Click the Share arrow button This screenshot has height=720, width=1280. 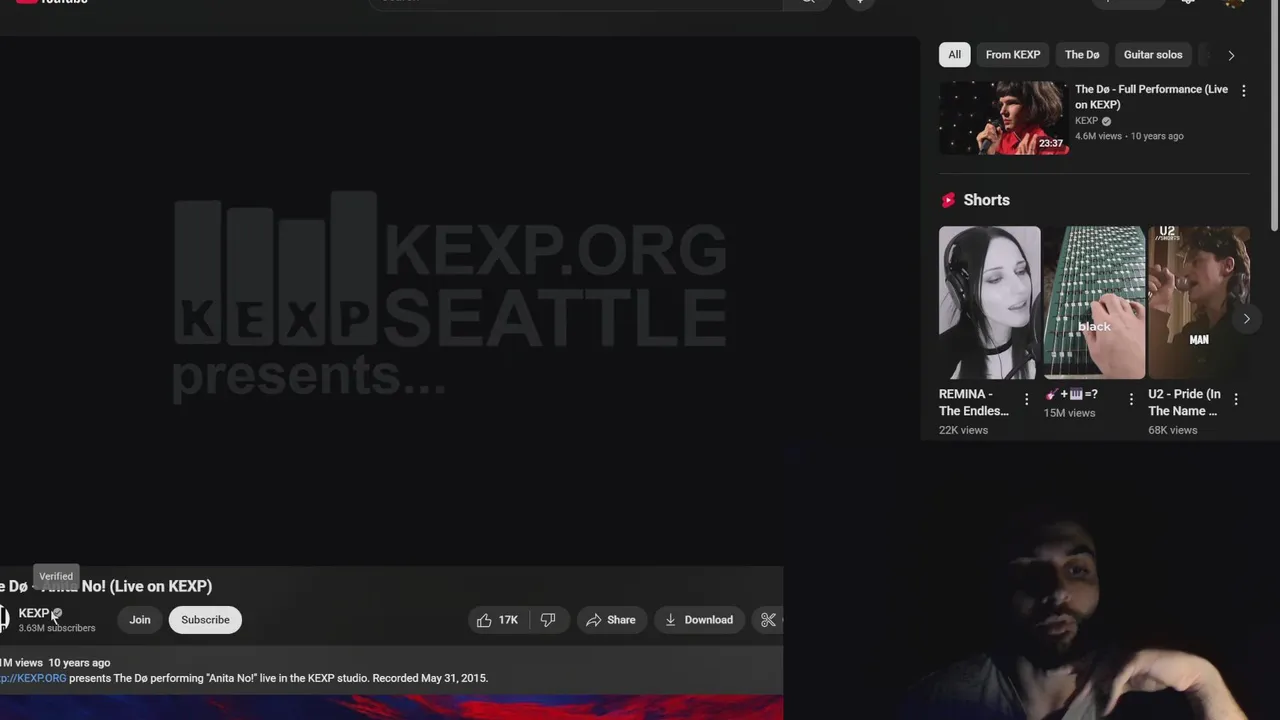coord(611,620)
